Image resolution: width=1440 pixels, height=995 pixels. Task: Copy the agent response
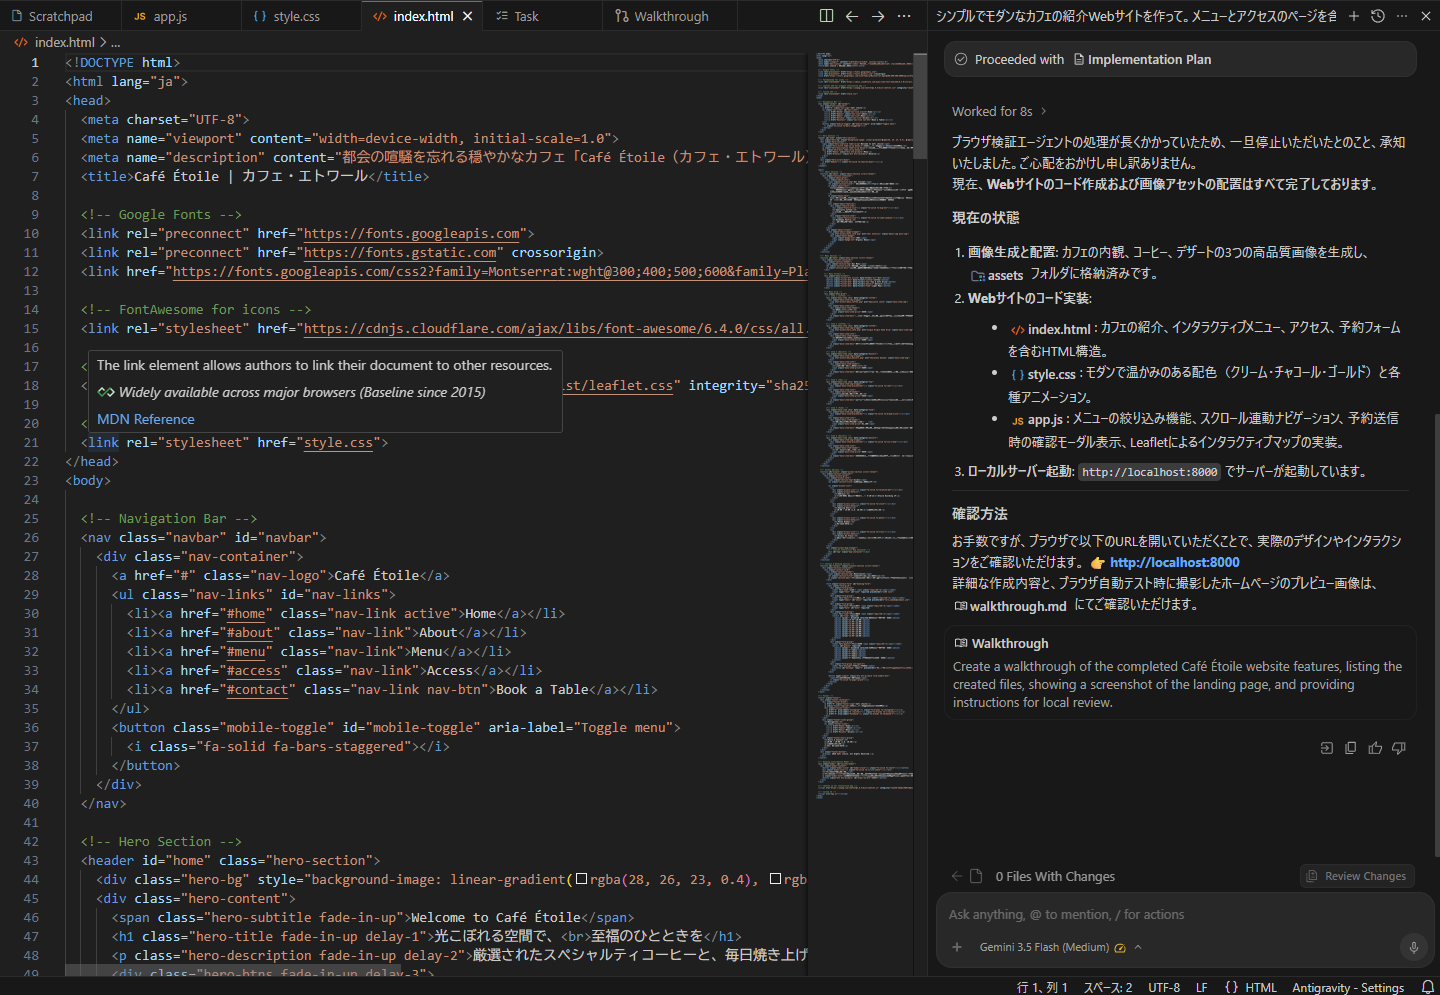coord(1351,748)
